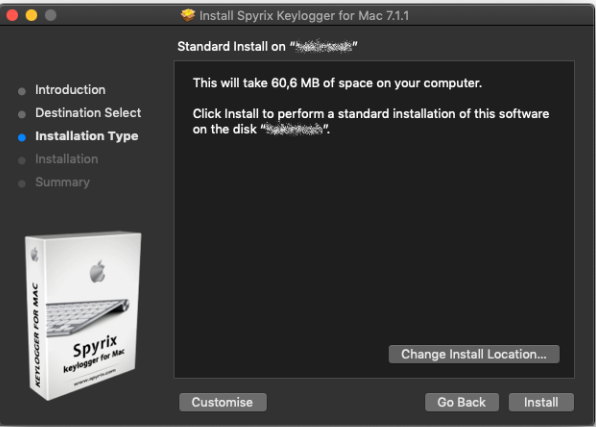Click the "Standard Install on" heading
The width and height of the screenshot is (596, 427).
click(x=267, y=46)
